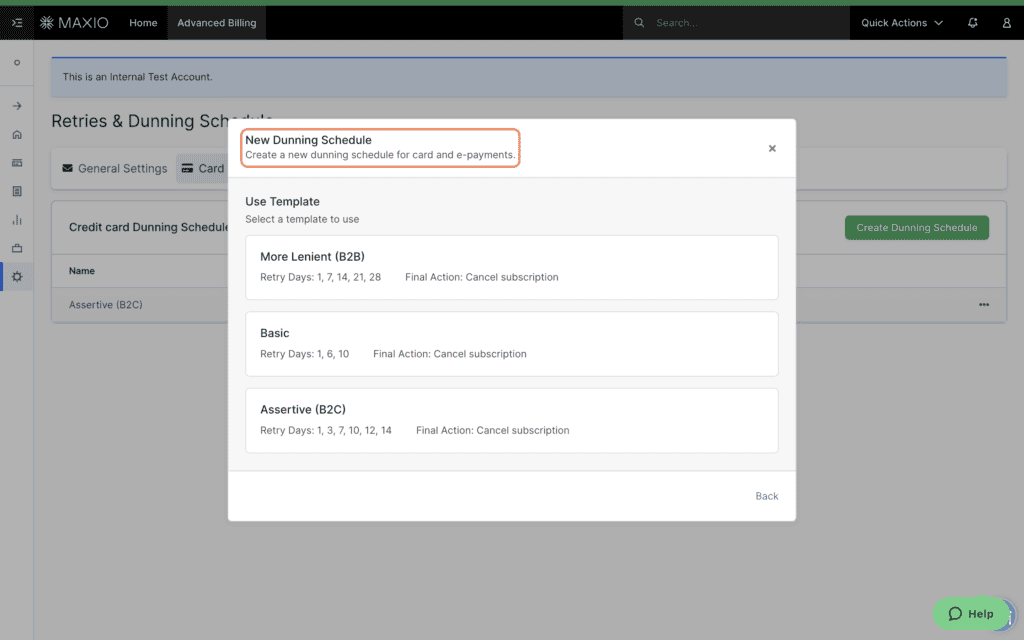Toggle the sidebar expand icon at top left
This screenshot has width=1024, height=640.
point(17,23)
